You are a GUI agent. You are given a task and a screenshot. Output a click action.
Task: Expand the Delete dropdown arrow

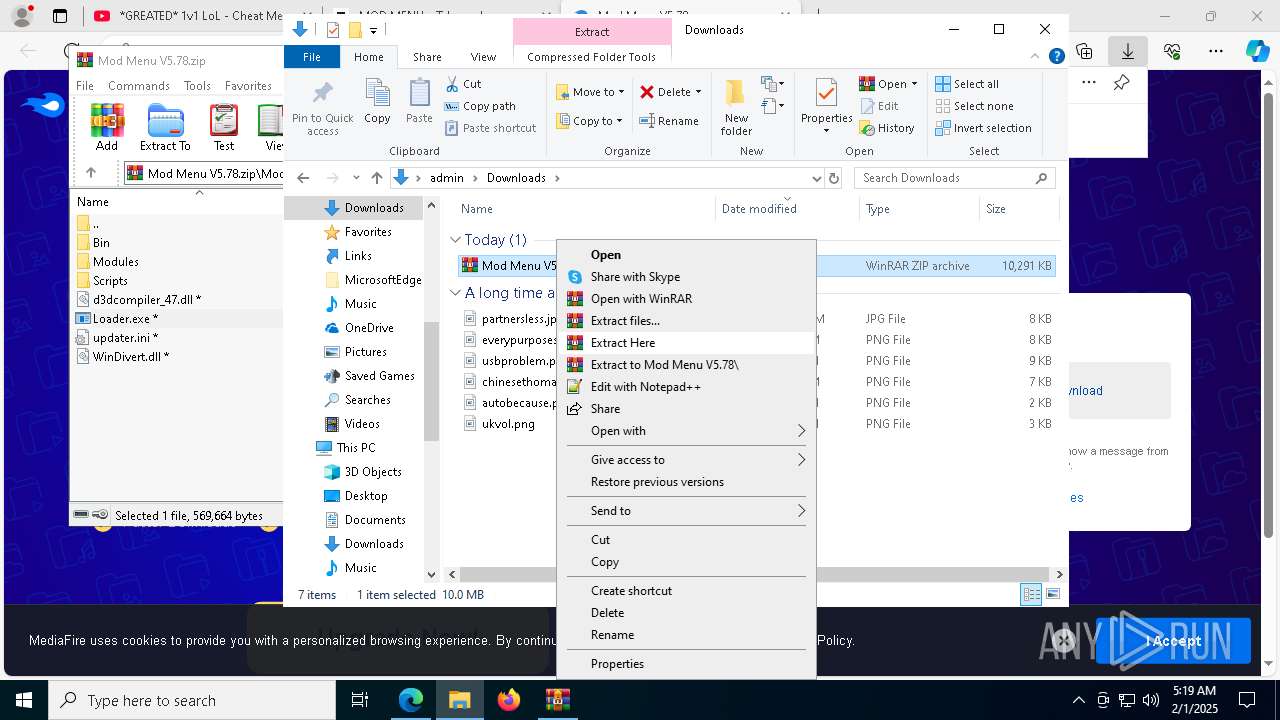click(x=698, y=92)
